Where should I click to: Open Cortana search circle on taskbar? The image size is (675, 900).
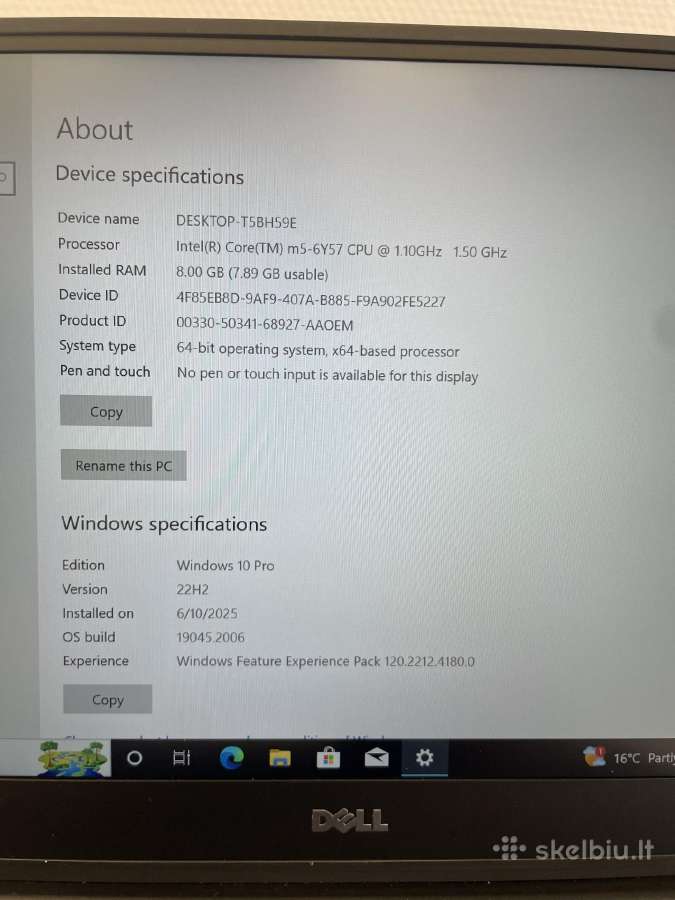pos(134,758)
